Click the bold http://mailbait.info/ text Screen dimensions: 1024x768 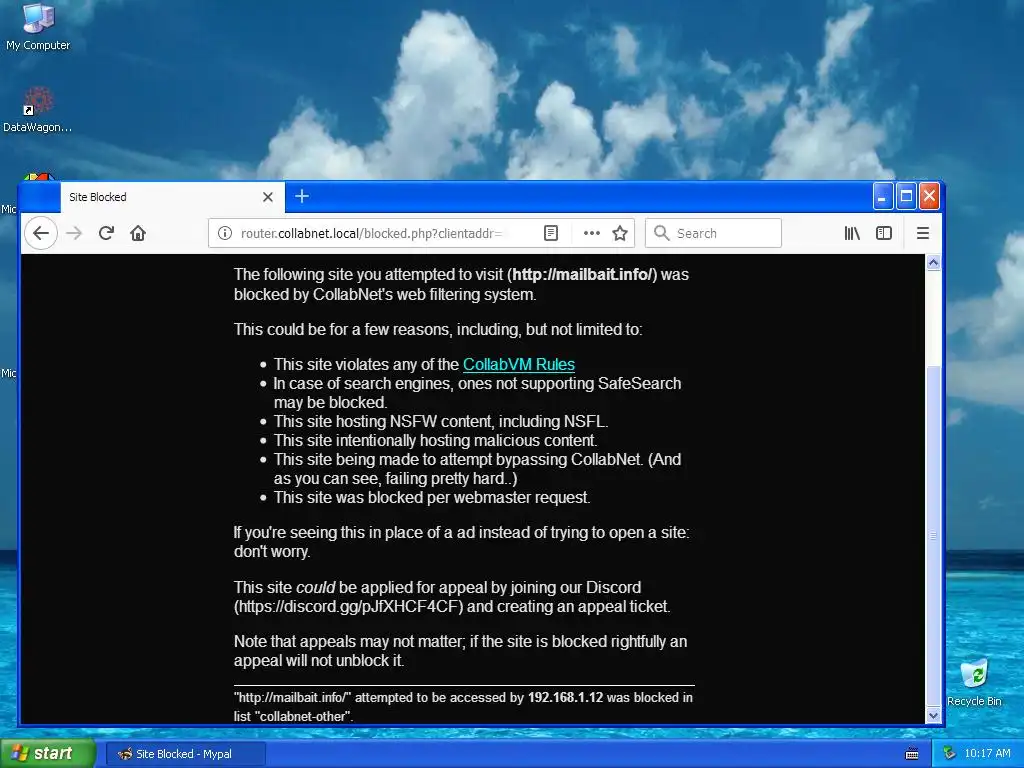point(582,274)
